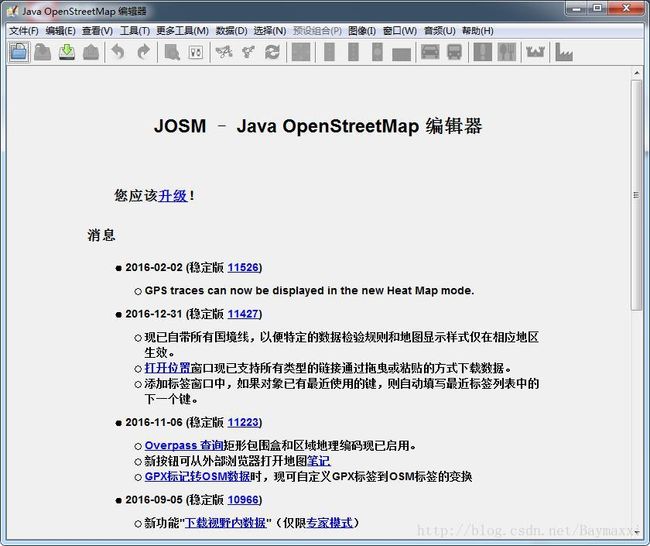Click the 消息 heading text
Screen dimensions: 650x546
[x=101, y=235]
